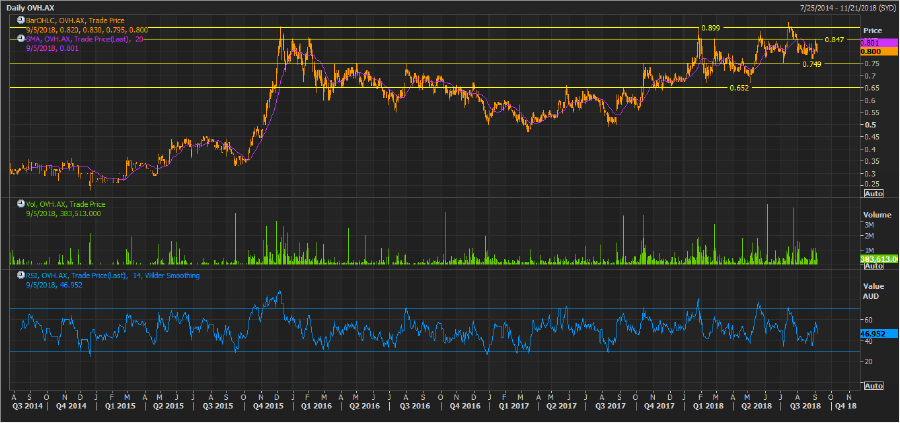Viewport: 900px width, 423px height.
Task: Toggle Auto scale on the price pane
Action: coord(873,193)
